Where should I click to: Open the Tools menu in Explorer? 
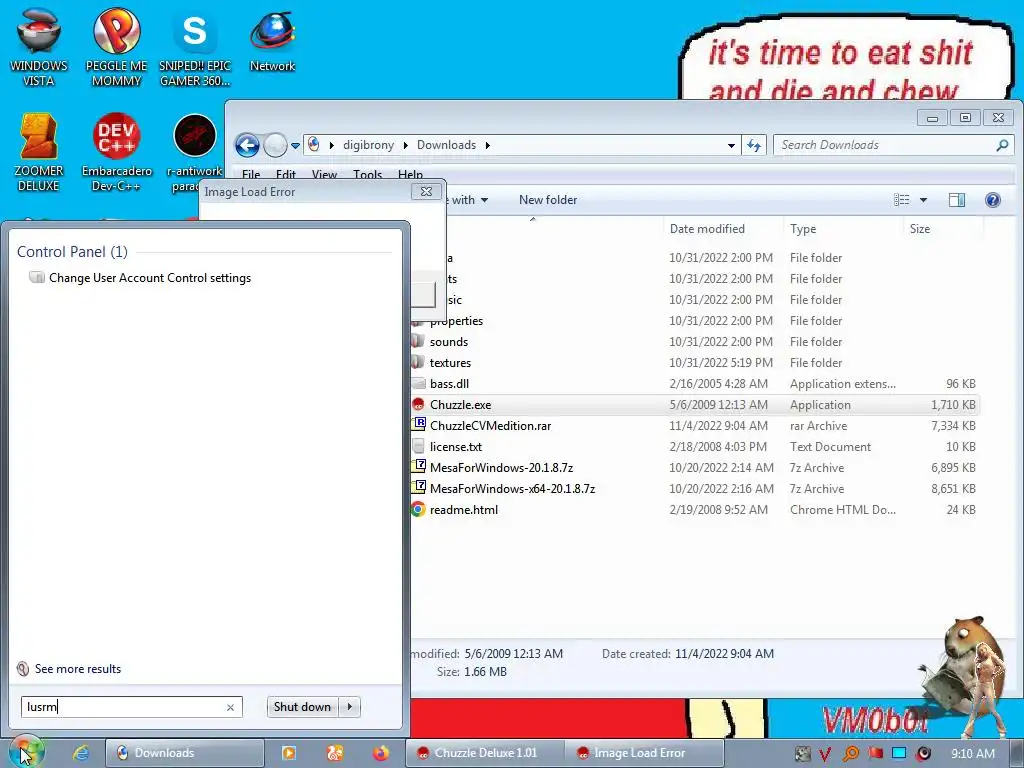point(367,174)
